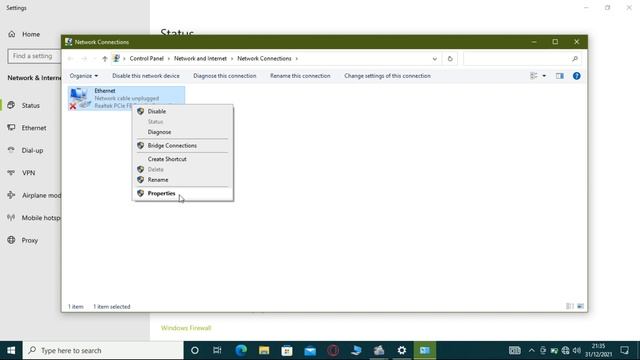The height and width of the screenshot is (360, 640).
Task: Open File Explorer from taskbar
Action: coord(264,350)
